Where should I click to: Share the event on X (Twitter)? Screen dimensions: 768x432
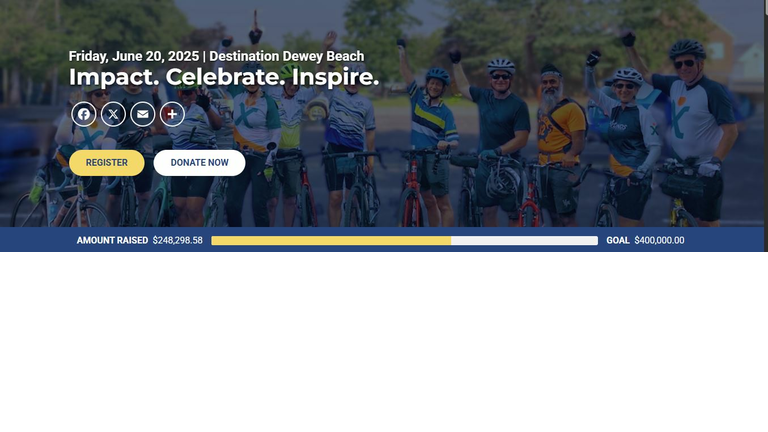(x=113, y=114)
